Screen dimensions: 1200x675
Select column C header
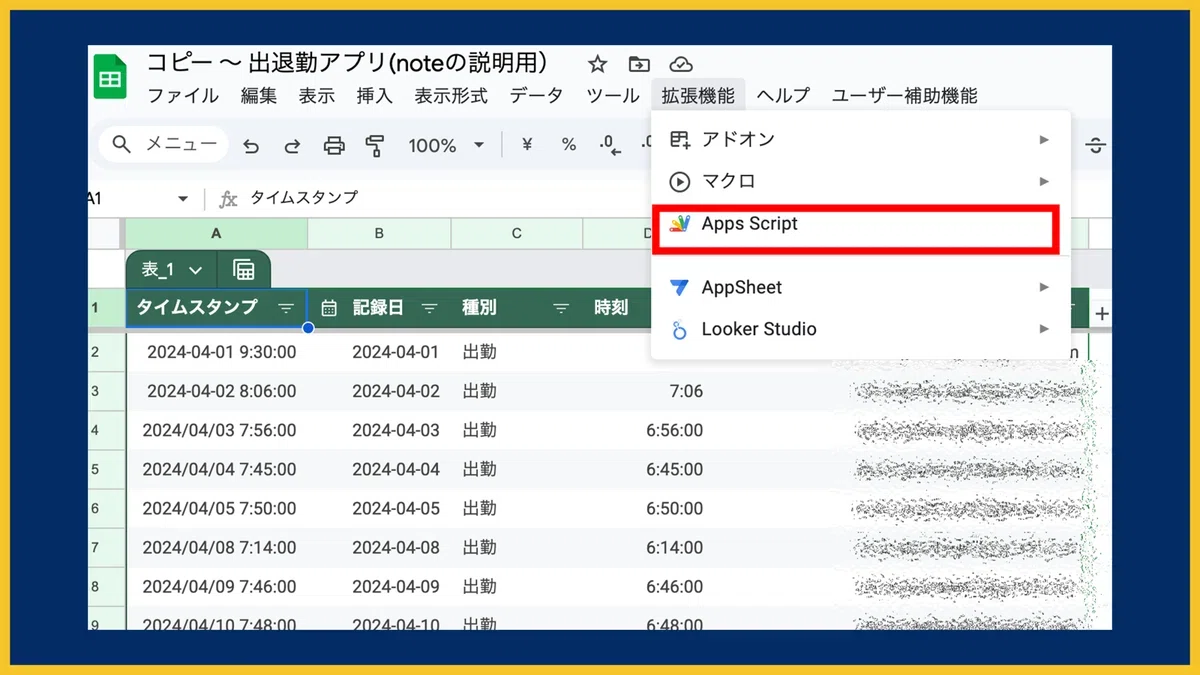516,233
